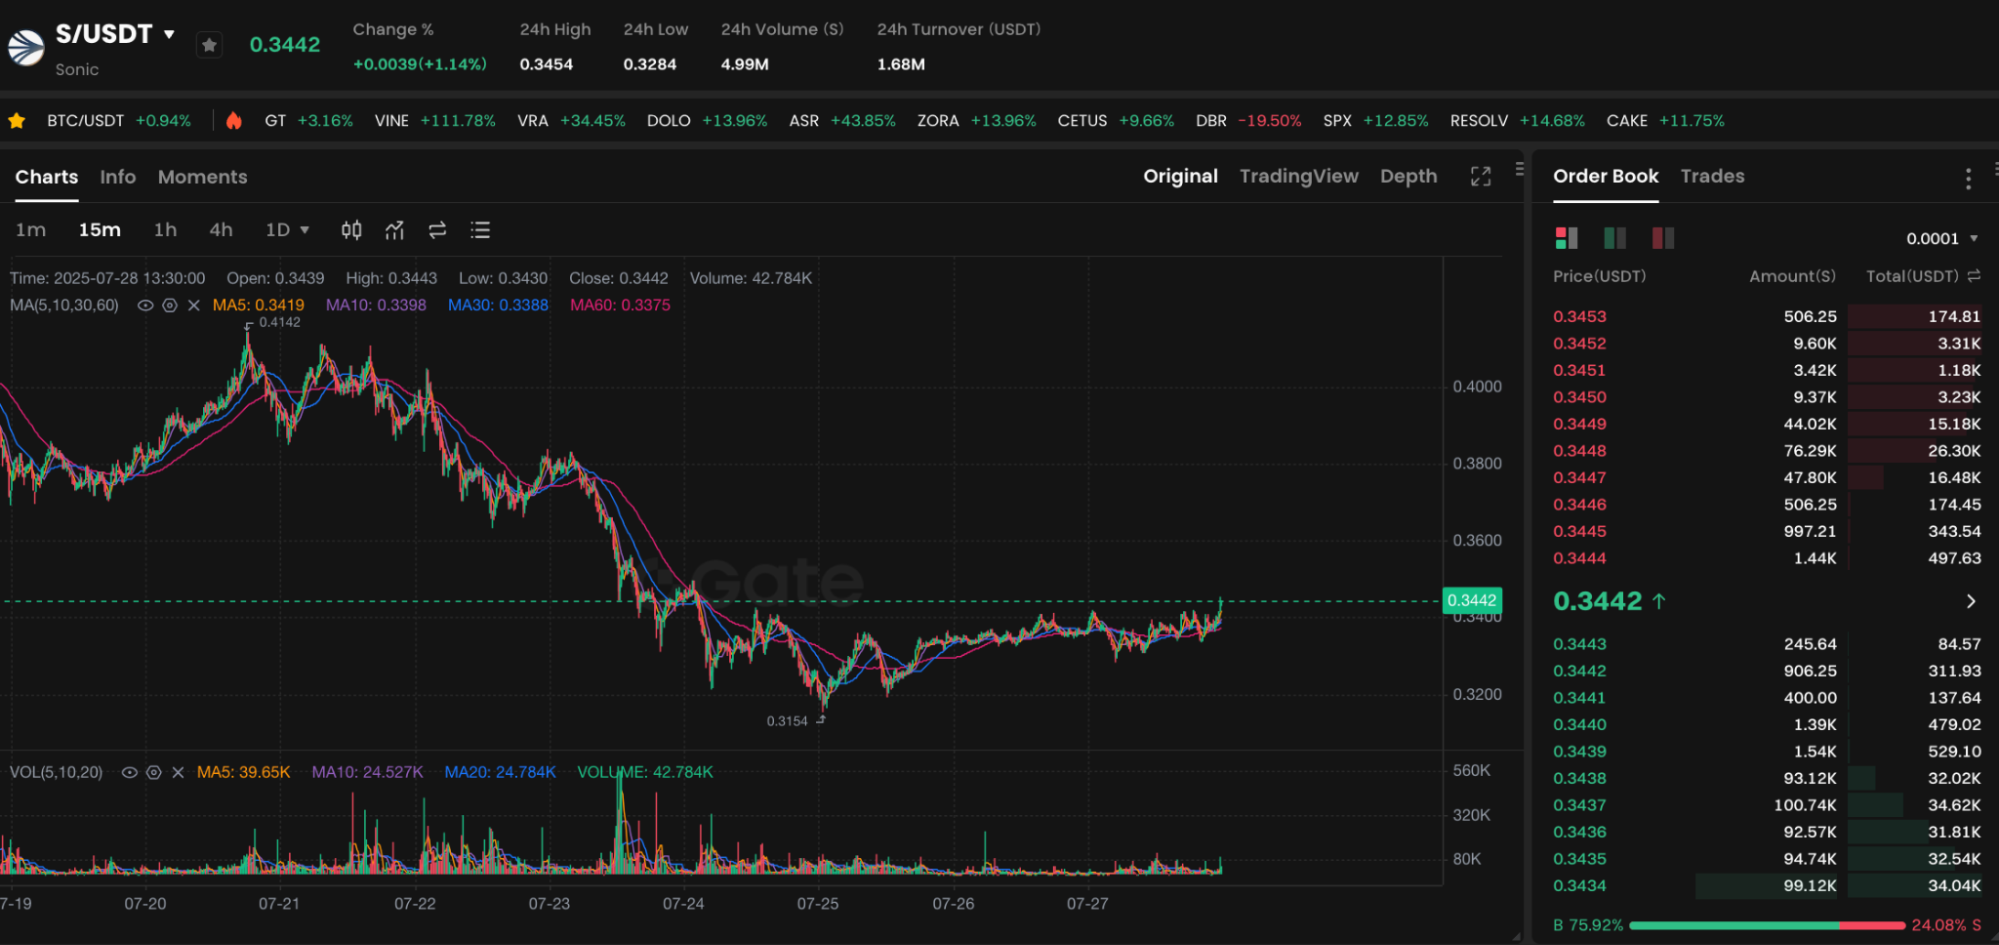Open SPX pair from ticker bar
Image resolution: width=1999 pixels, height=945 pixels.
pos(1375,121)
